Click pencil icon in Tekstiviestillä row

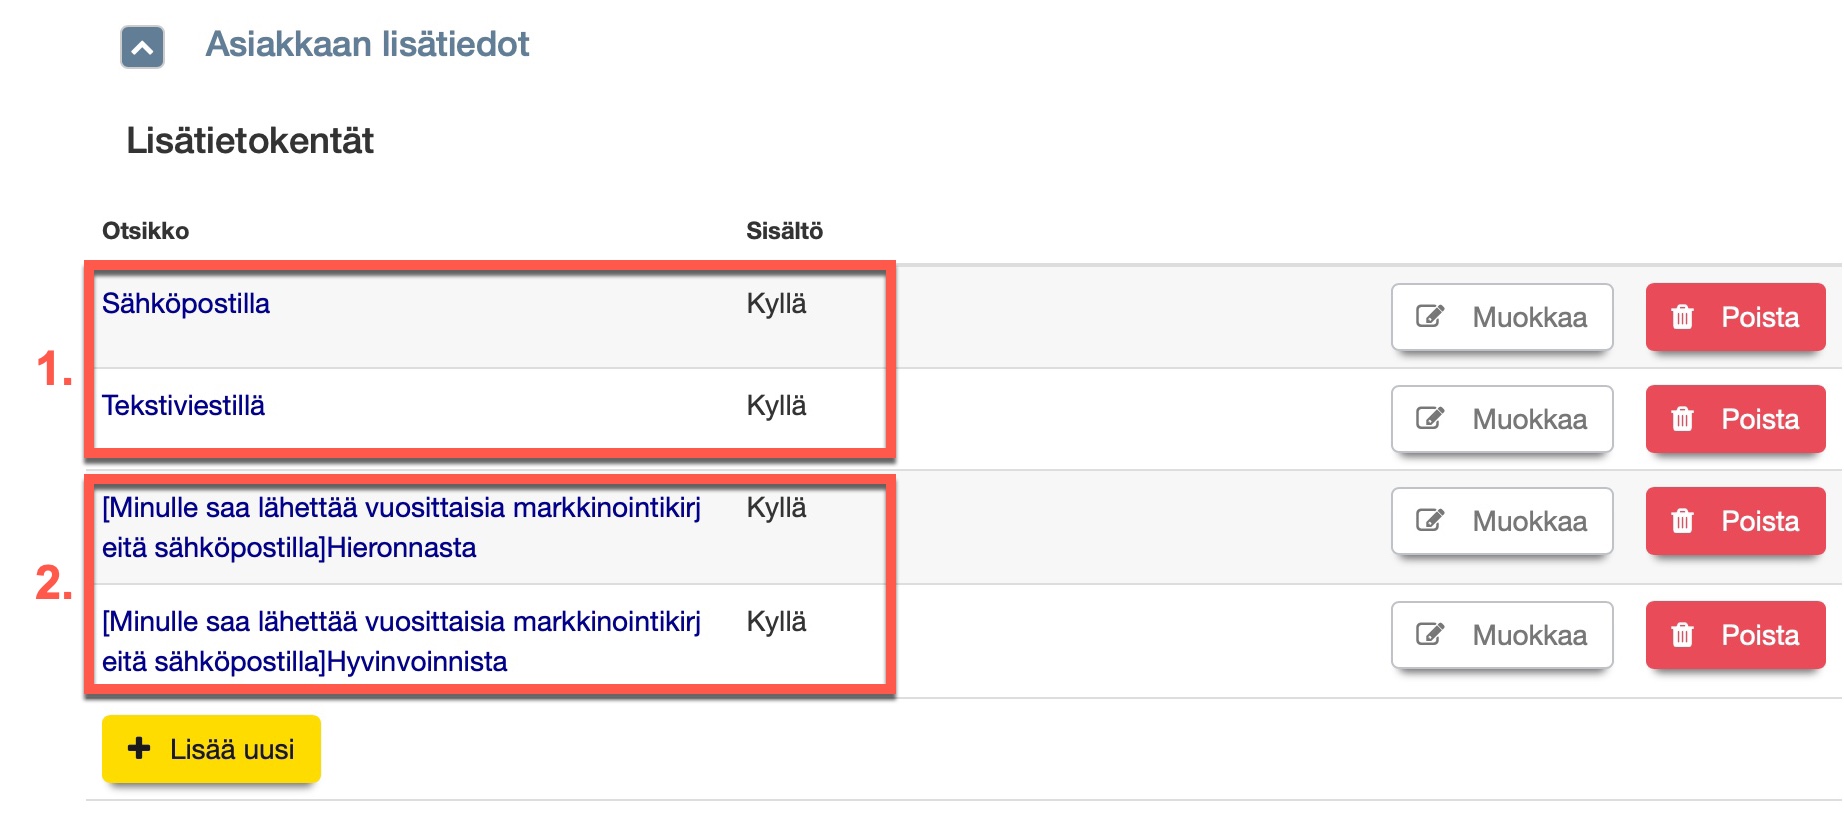(x=1430, y=419)
